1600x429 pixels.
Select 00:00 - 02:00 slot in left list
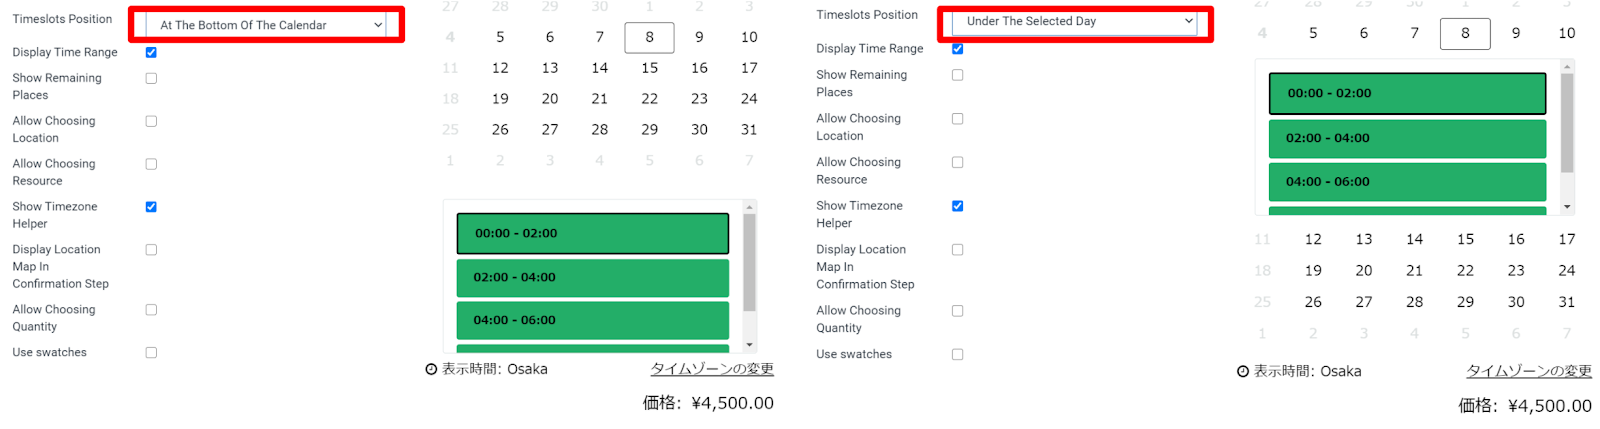(x=593, y=233)
